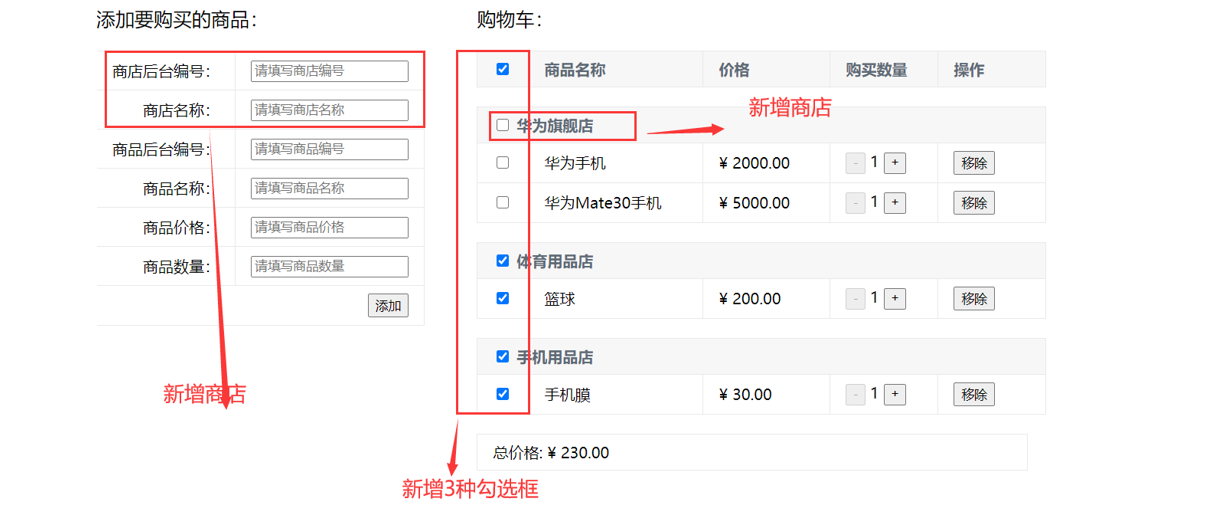Decrease quantity of 华为手机 with minus

pos(856,163)
